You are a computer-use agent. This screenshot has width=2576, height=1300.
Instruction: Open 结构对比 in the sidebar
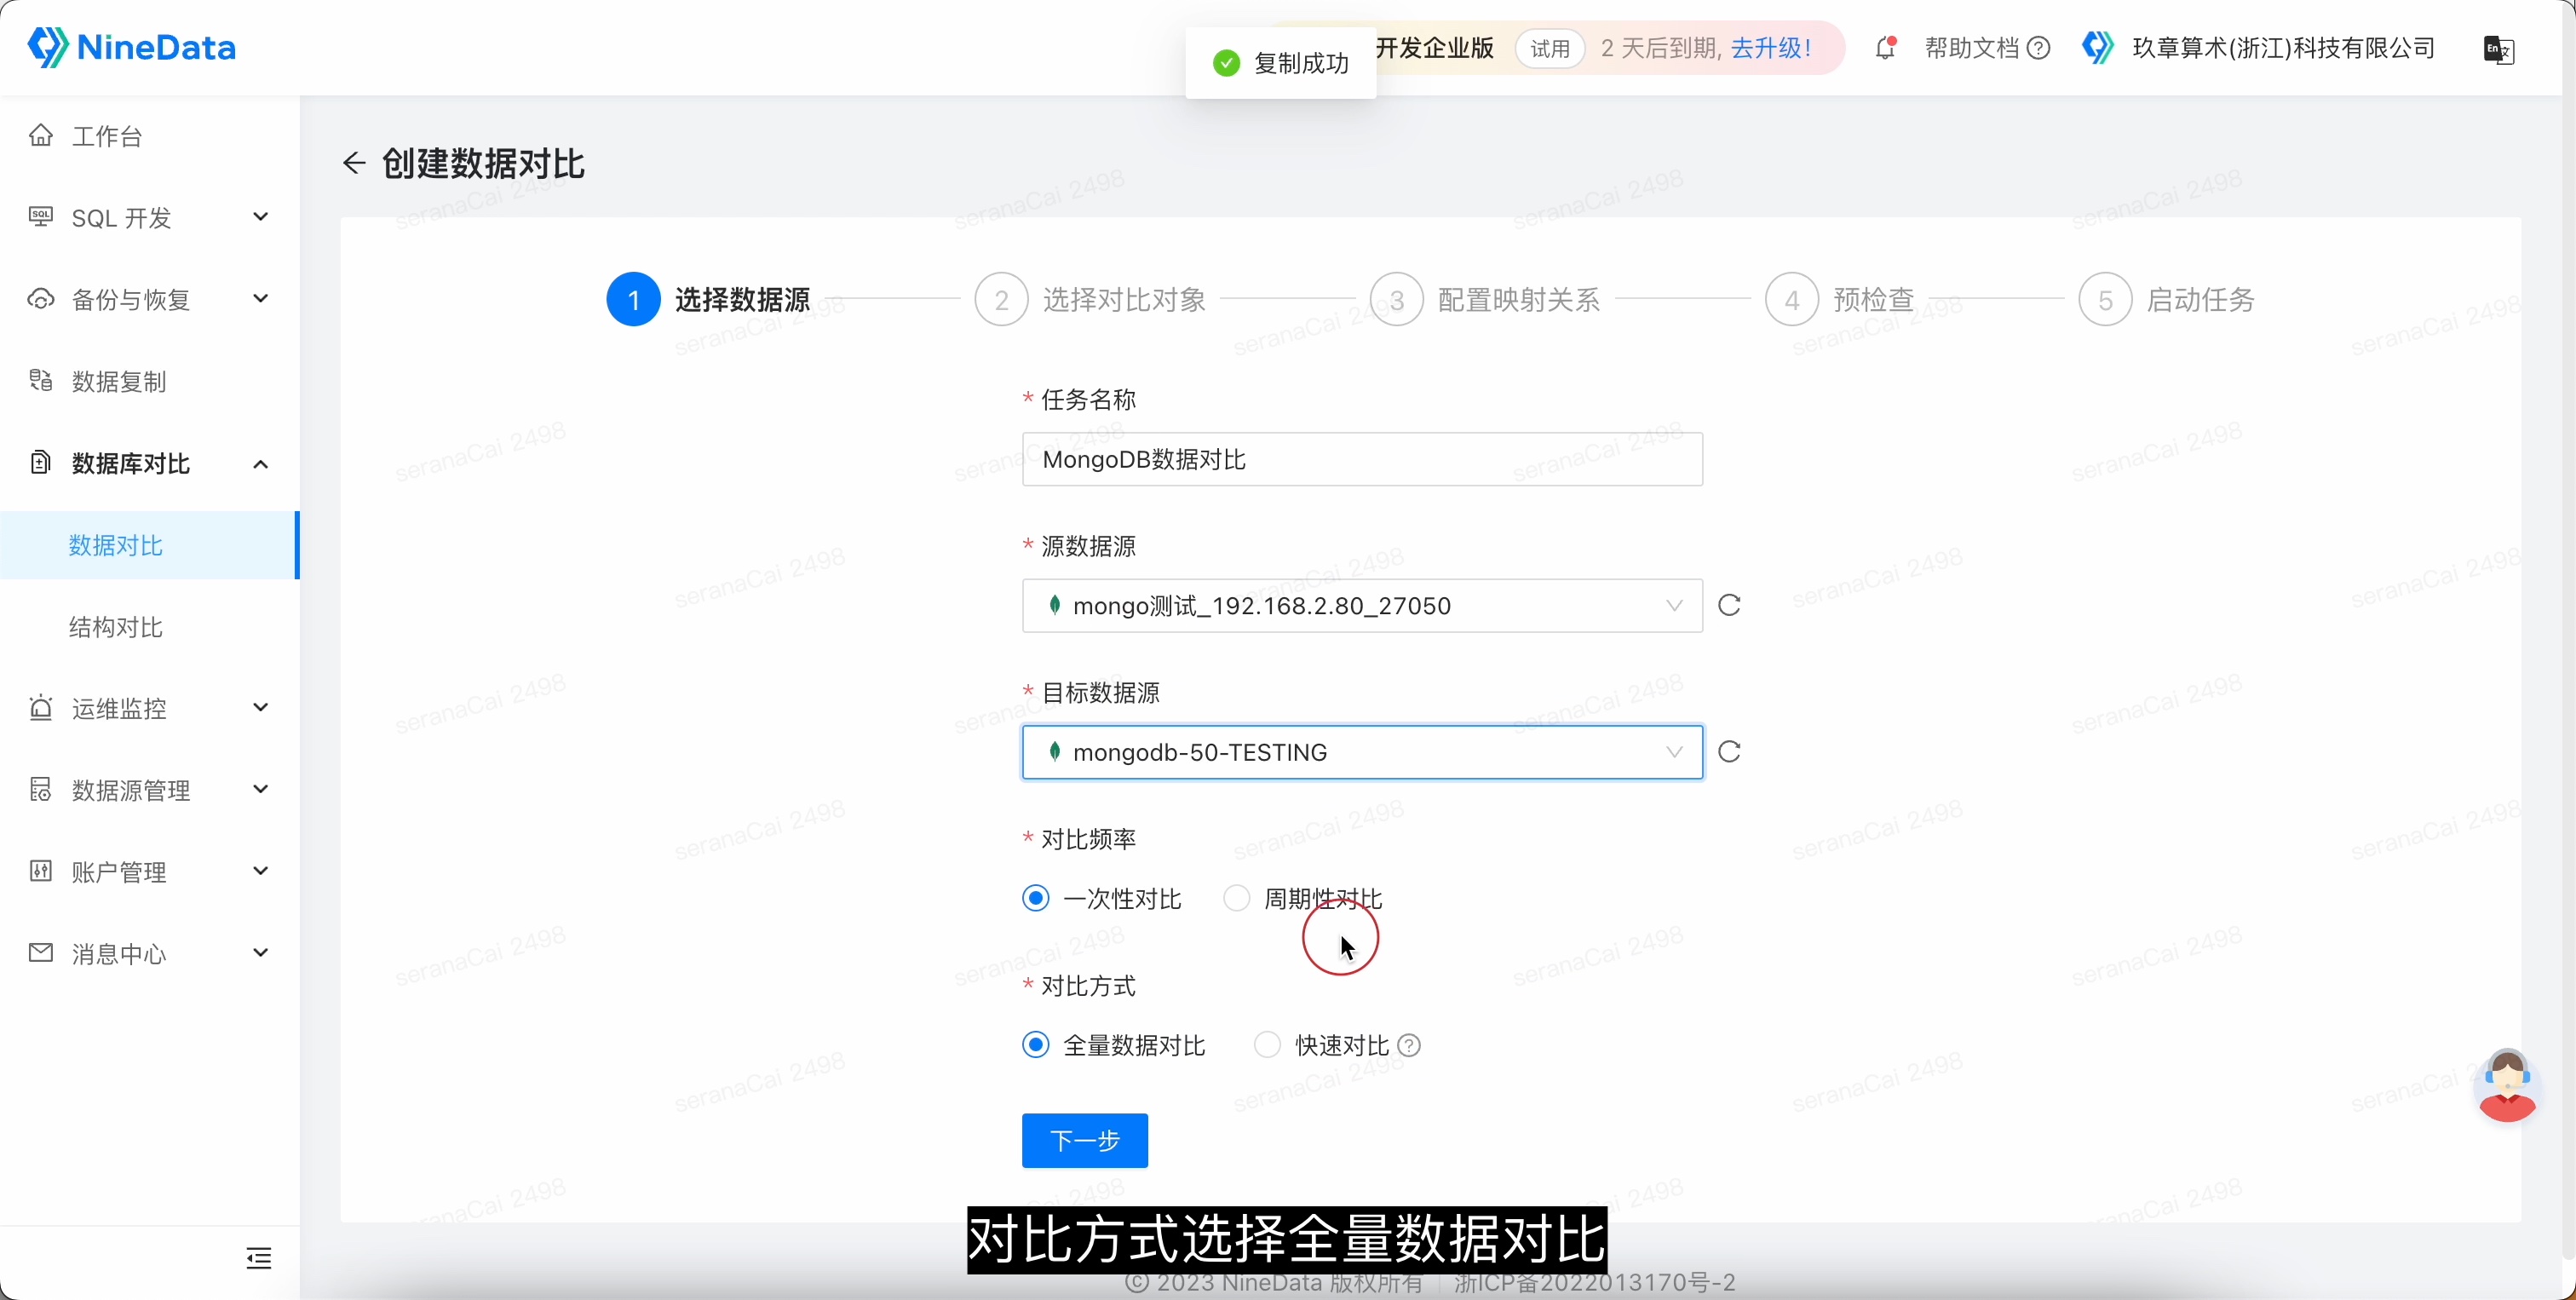(116, 627)
